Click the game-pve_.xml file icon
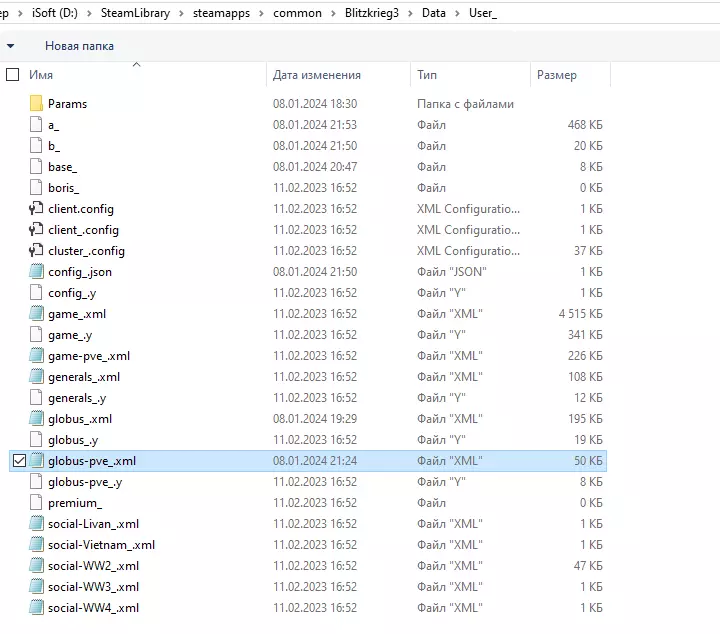Viewport: 720px width, 634px height. [x=36, y=355]
